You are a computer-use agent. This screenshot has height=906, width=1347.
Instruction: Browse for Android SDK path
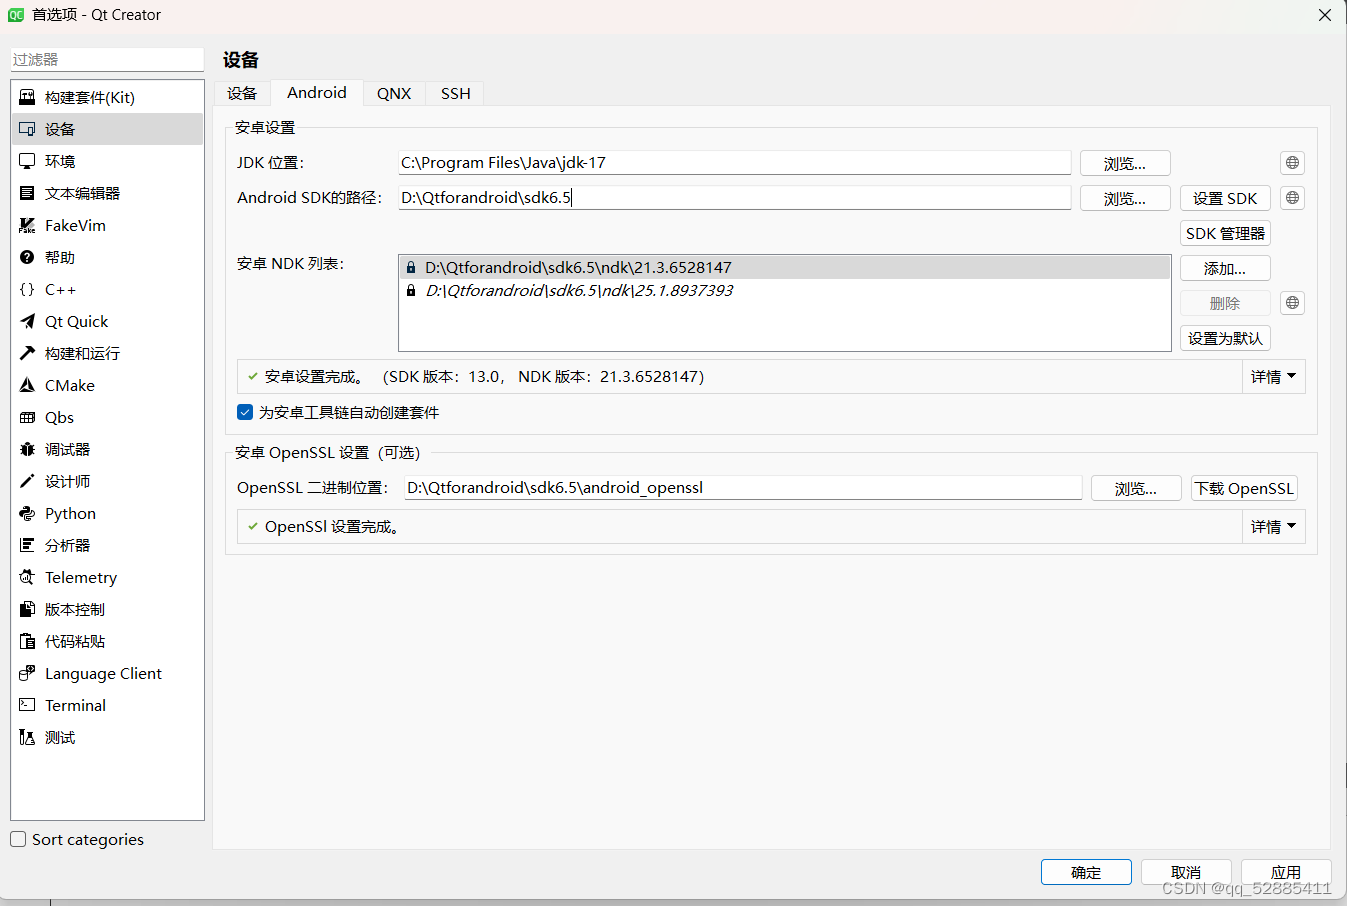coord(1125,198)
